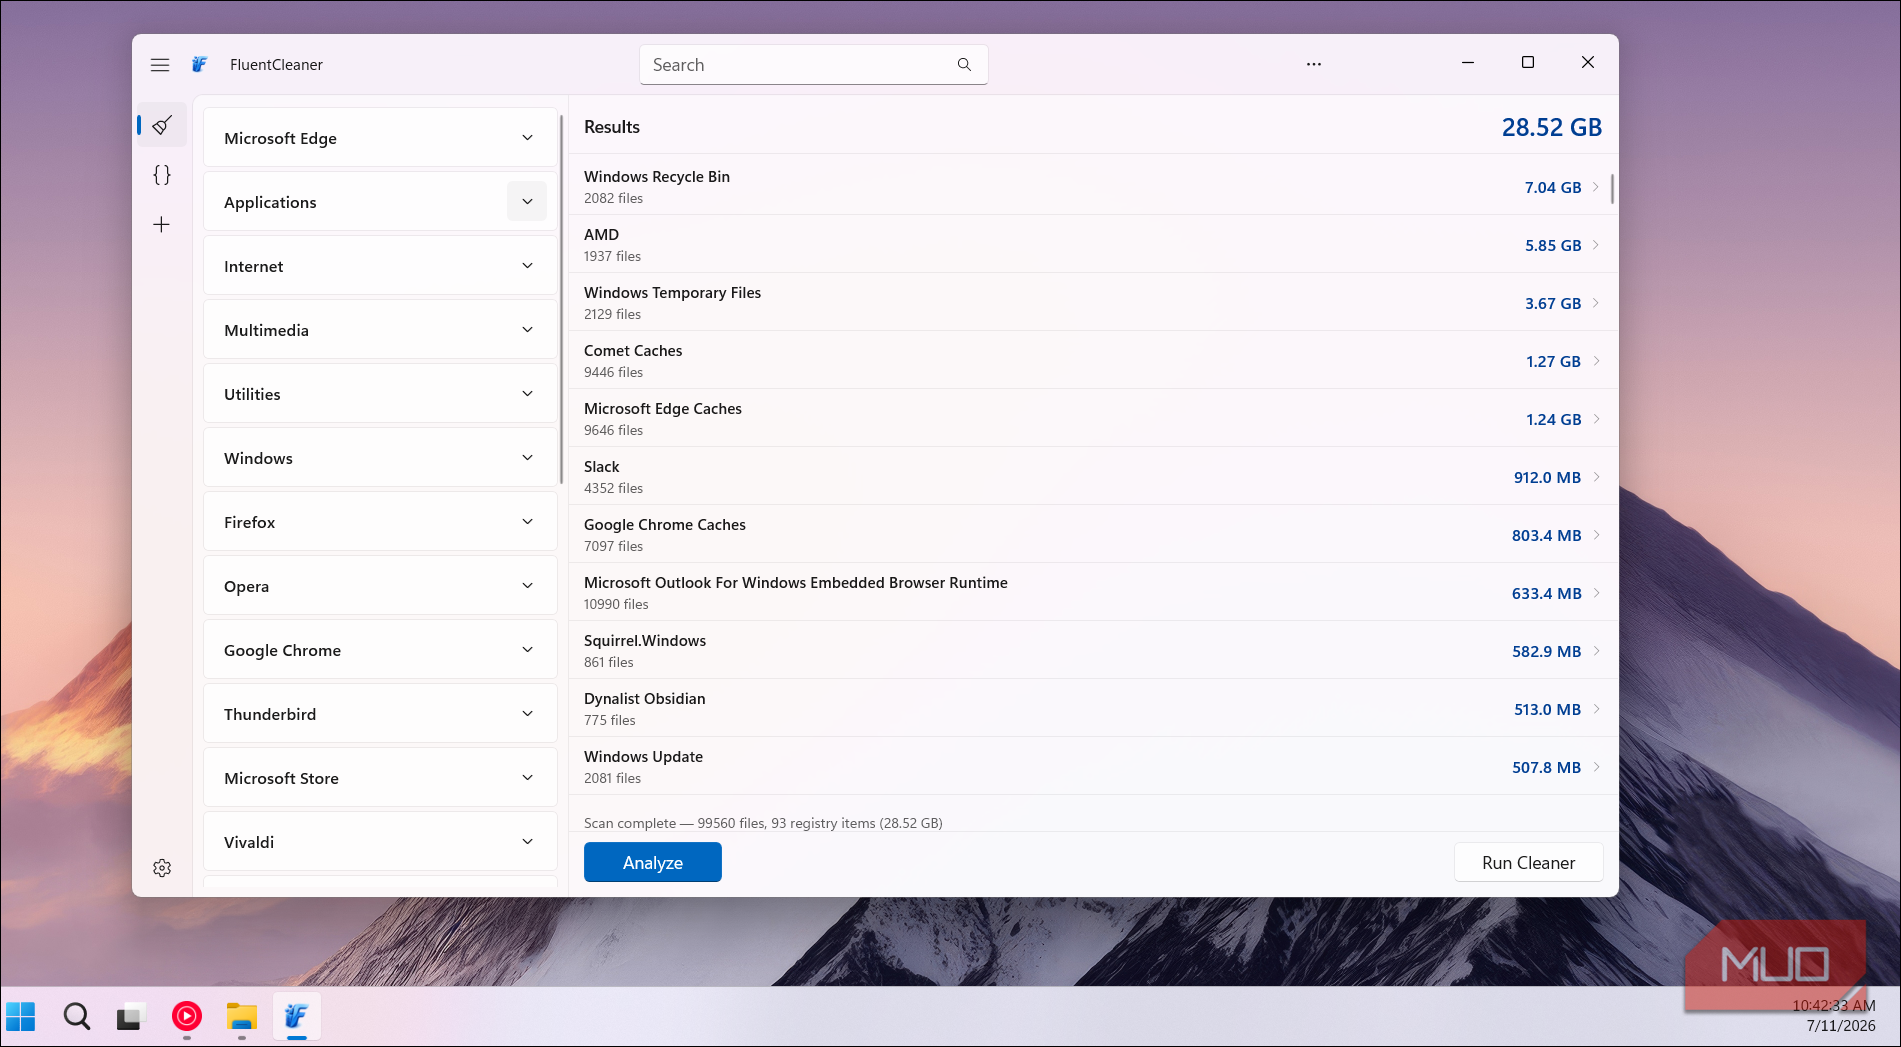Select the Google Chrome Caches result

click(x=1093, y=534)
